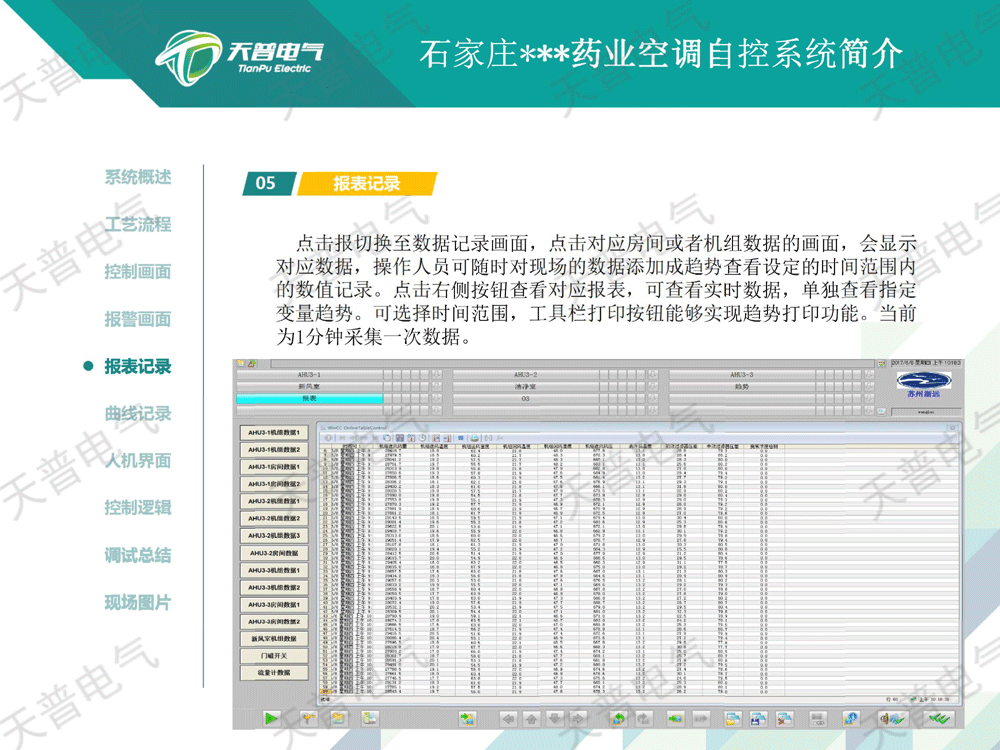Viewport: 1000px width, 750px height.
Task: Click the 天普电气 TianPu Electric logo
Action: pyautogui.click(x=240, y=57)
